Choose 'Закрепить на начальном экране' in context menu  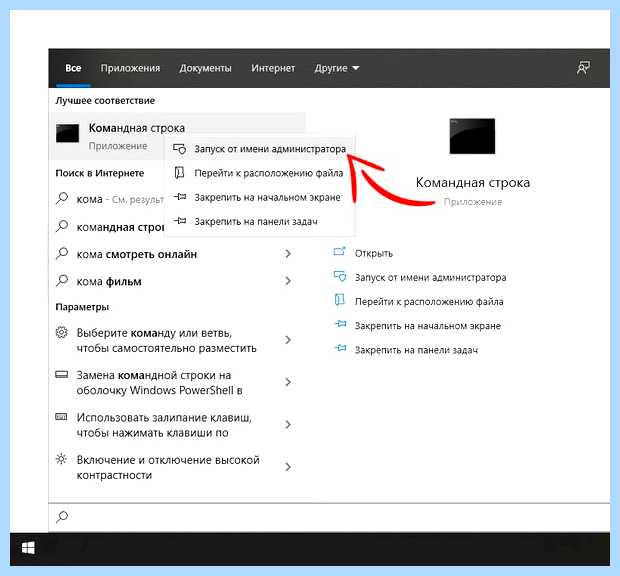pos(260,197)
